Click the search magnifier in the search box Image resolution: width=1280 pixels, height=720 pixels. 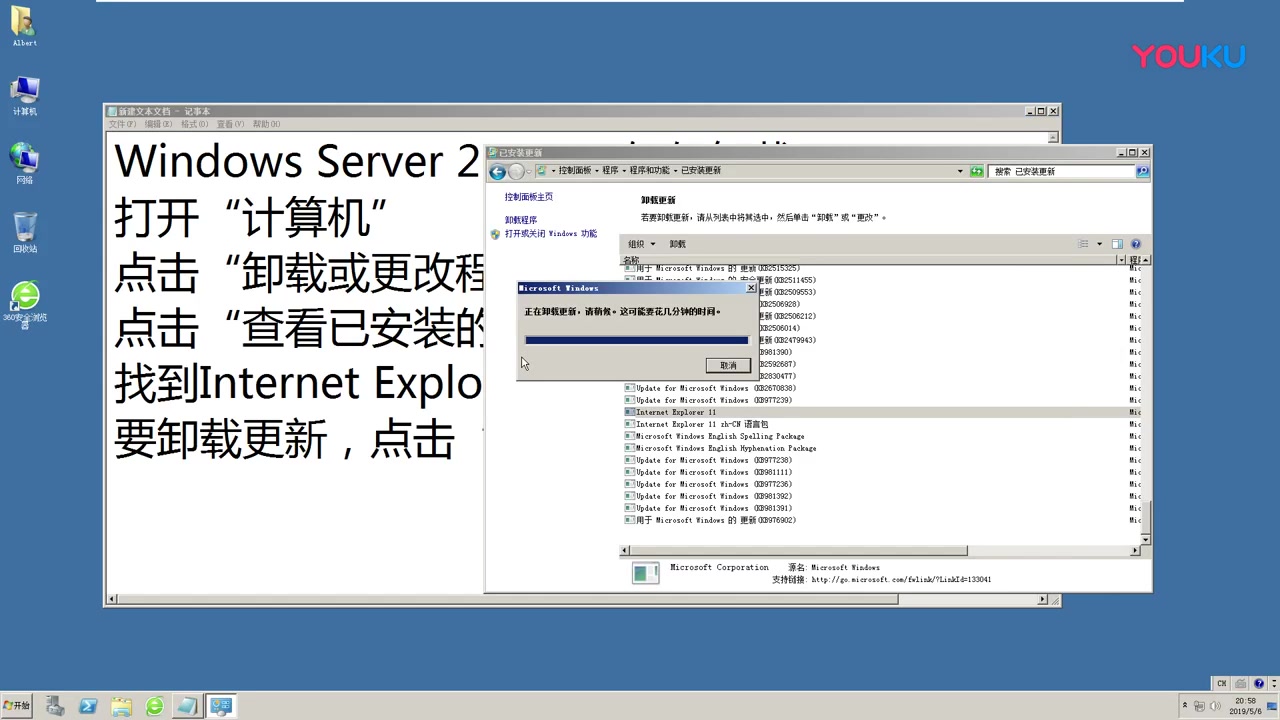click(1142, 170)
